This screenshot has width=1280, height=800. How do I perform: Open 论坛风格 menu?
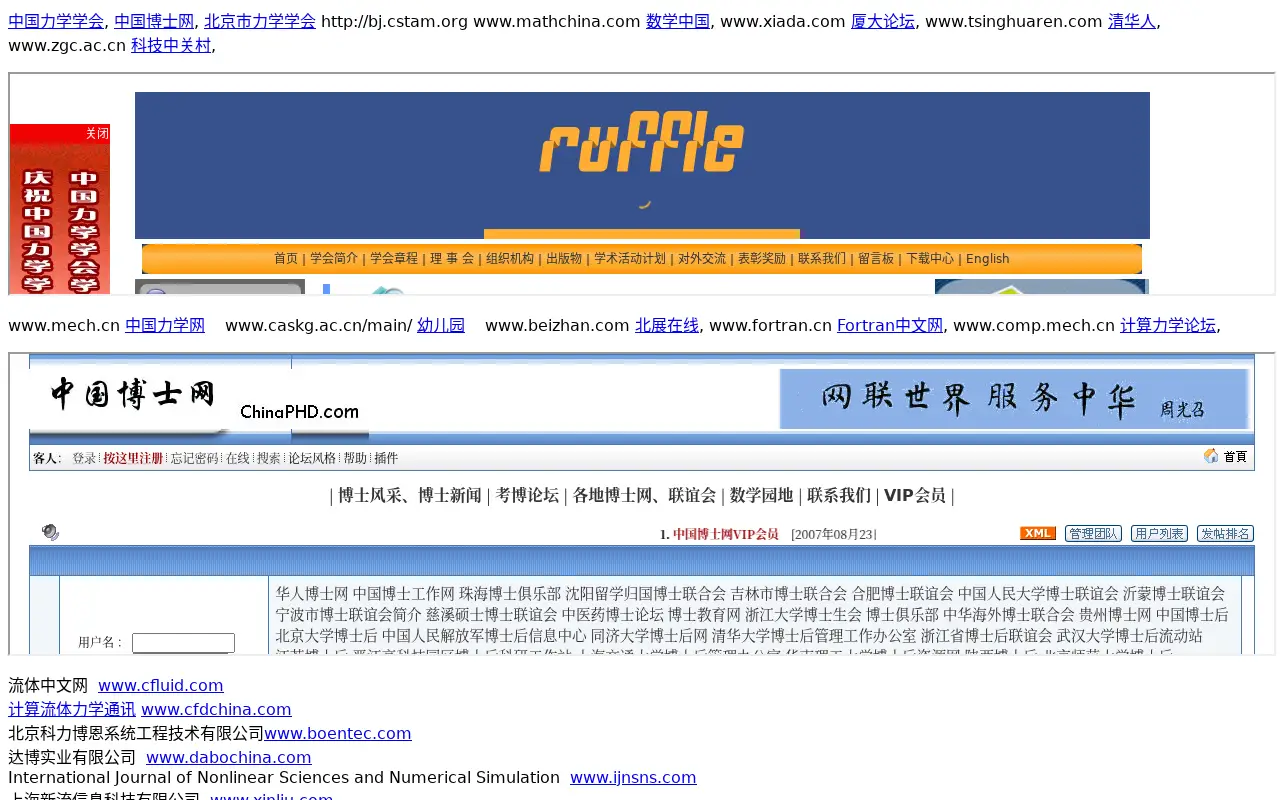[312, 458]
